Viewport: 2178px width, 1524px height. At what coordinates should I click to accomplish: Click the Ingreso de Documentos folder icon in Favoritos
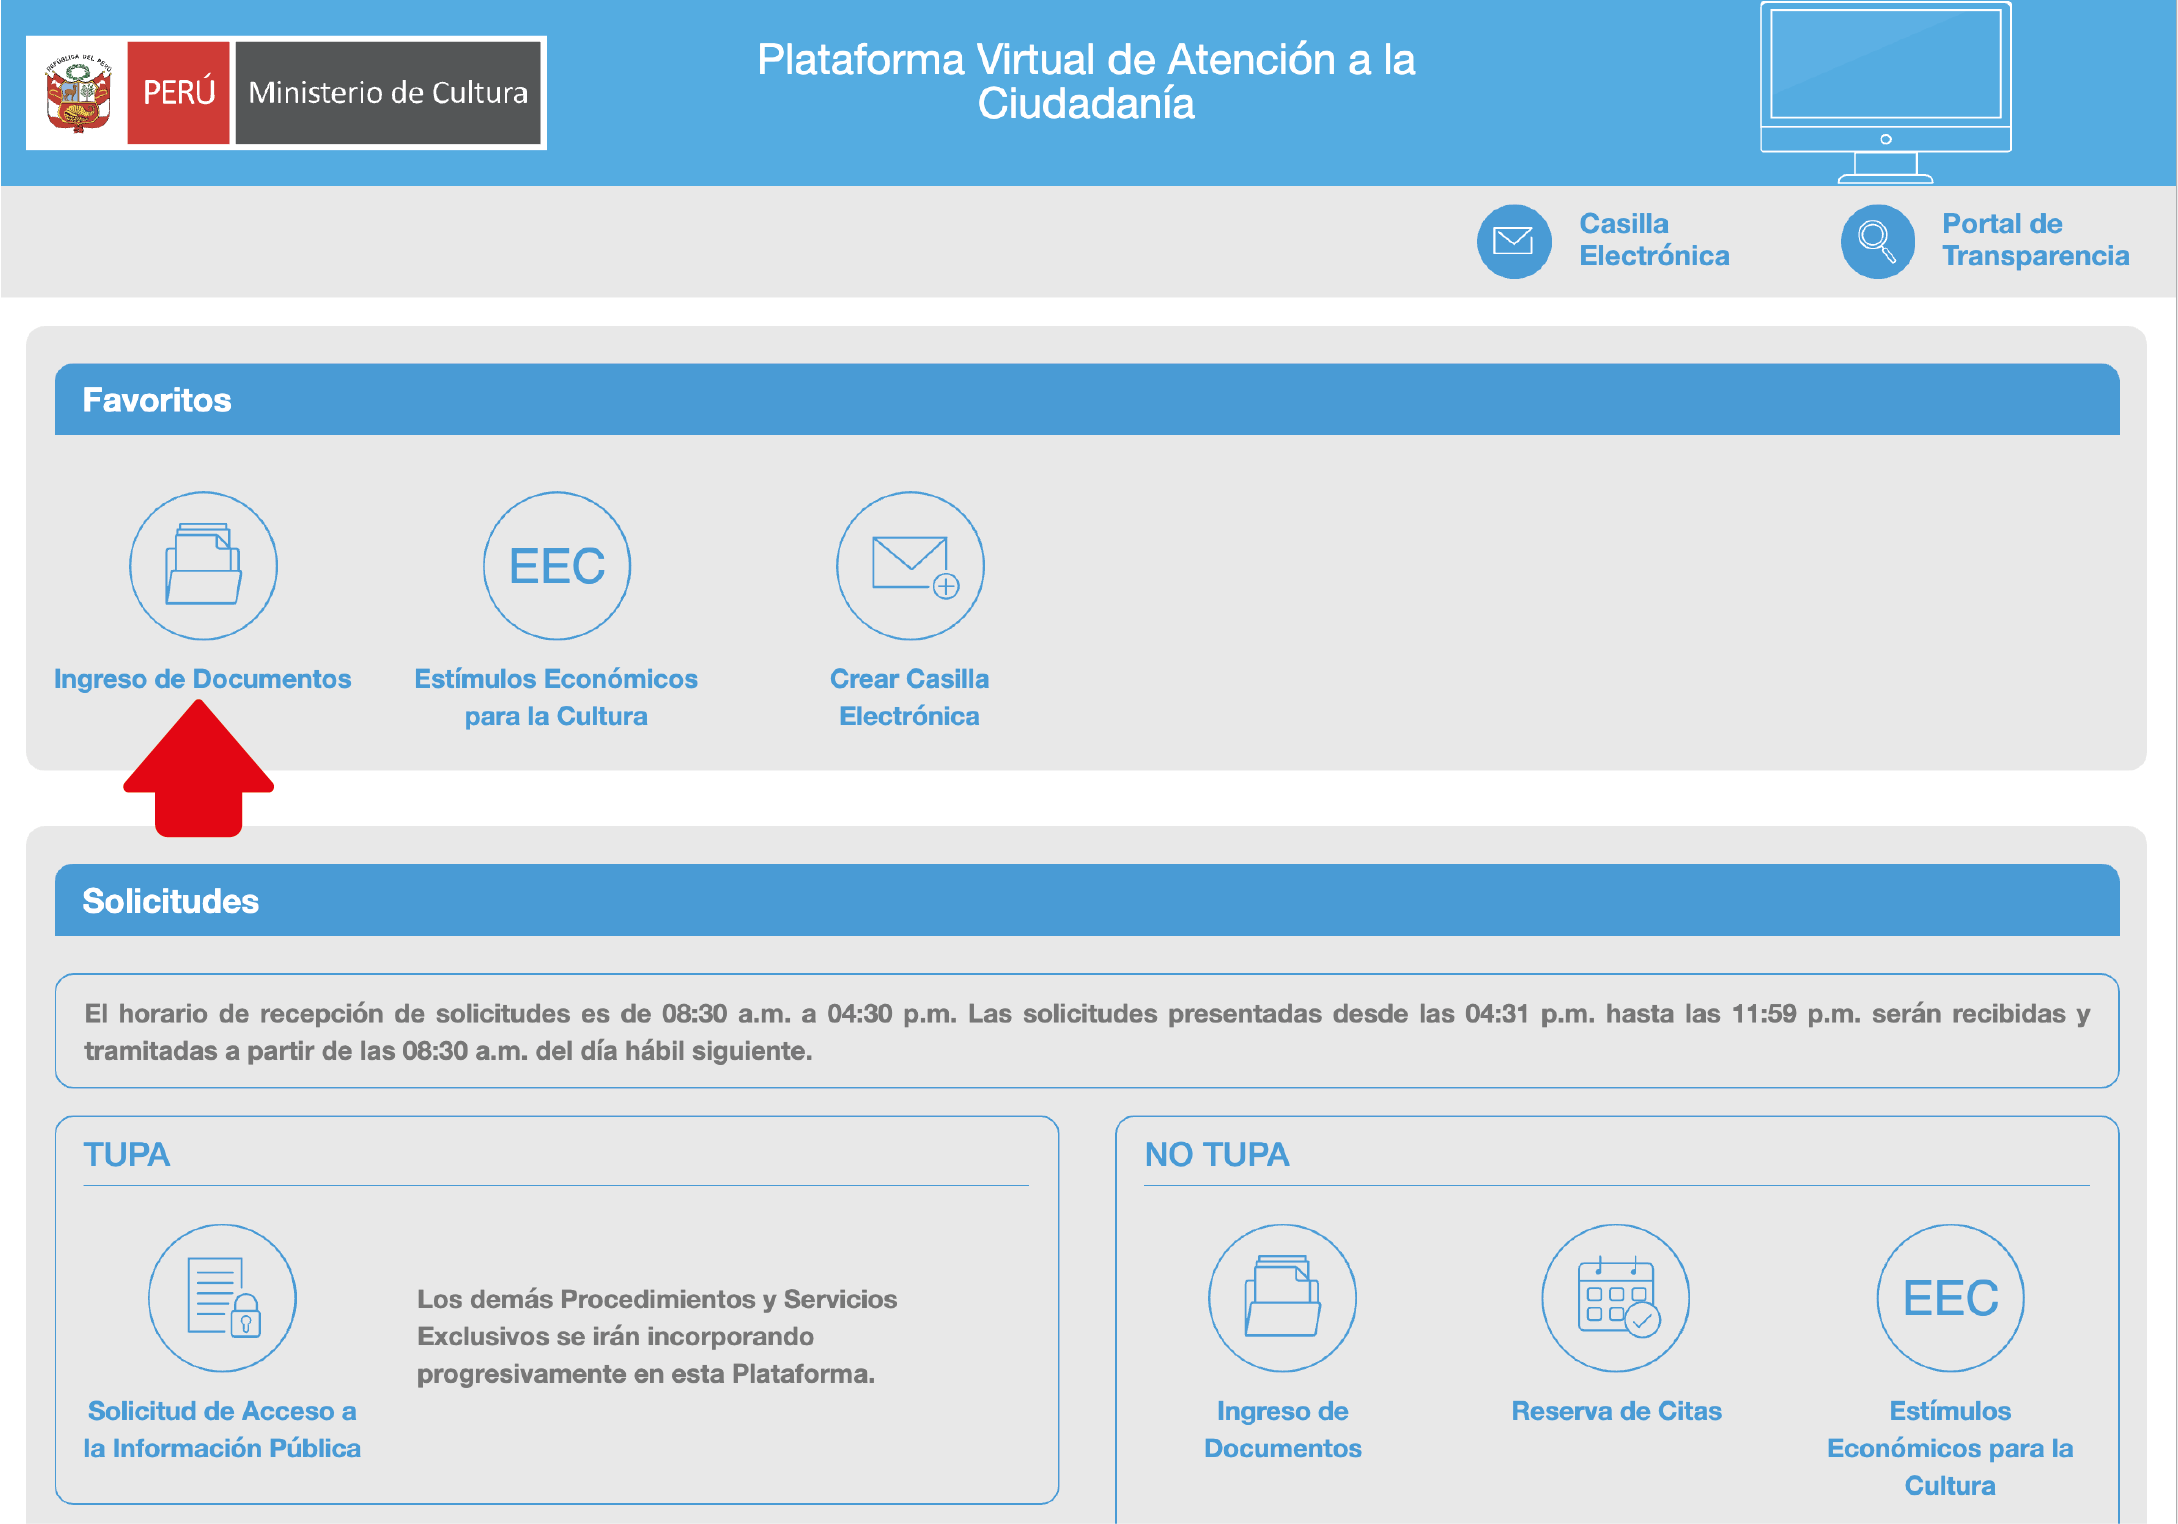tap(203, 565)
